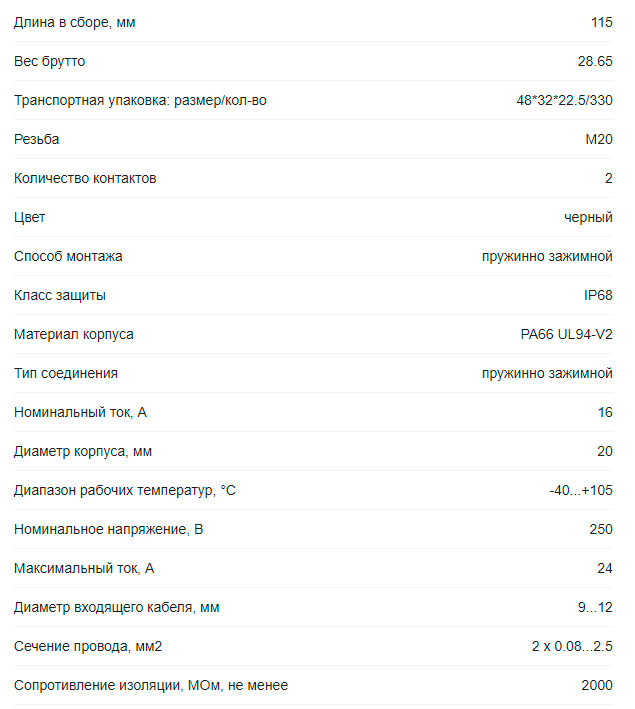
Task: Select the value 115 for assembled length
Action: [601, 23]
